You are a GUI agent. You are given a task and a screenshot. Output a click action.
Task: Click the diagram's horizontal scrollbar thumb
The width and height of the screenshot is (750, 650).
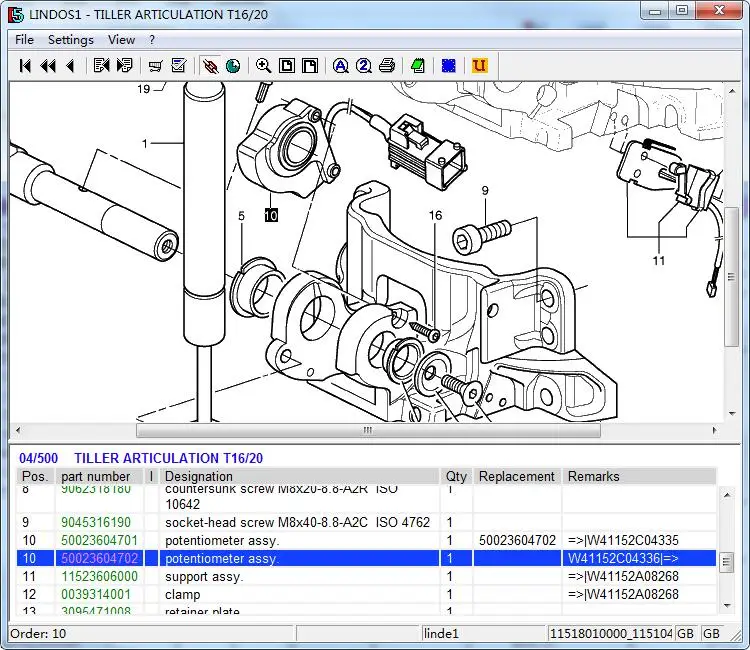click(367, 431)
